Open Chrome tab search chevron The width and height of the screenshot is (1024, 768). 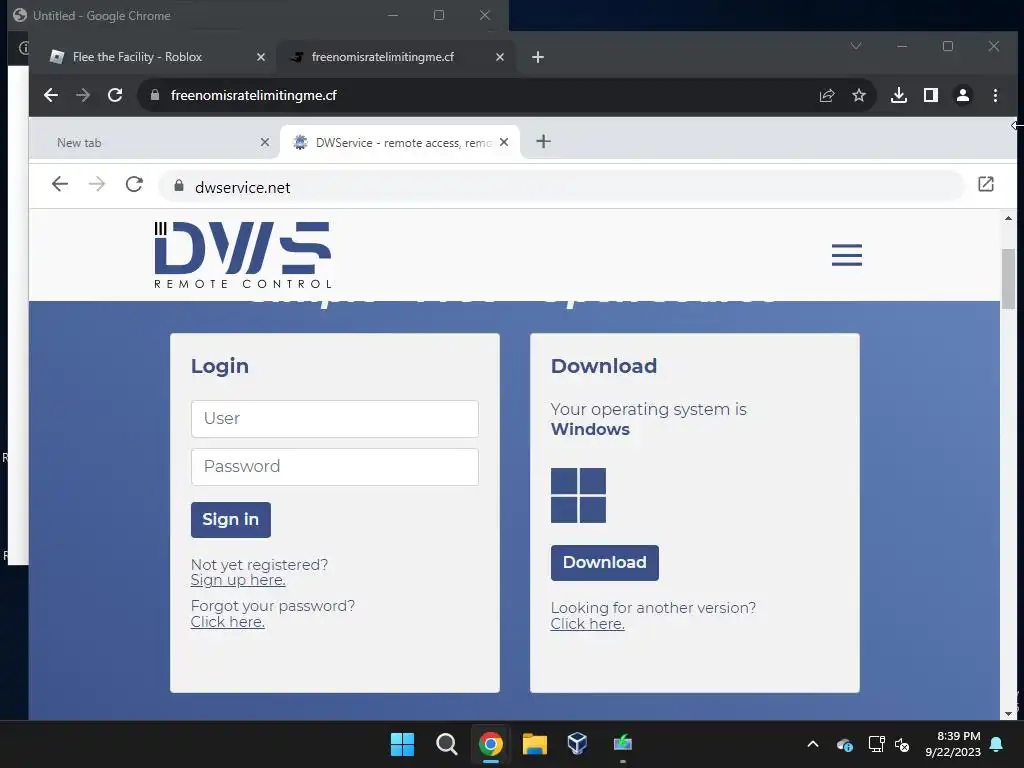856,46
